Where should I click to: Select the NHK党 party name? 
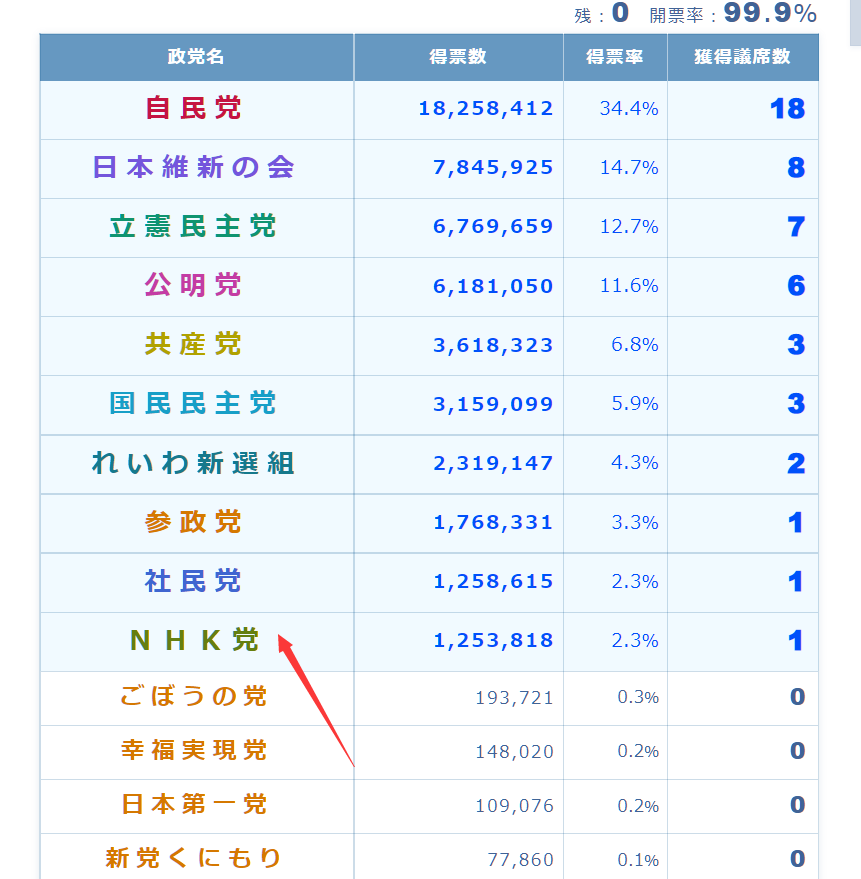(x=195, y=640)
